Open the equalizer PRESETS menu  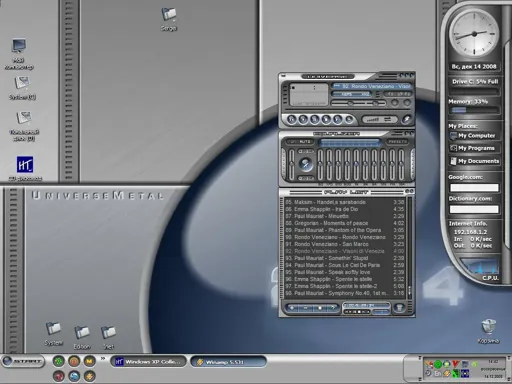(x=398, y=142)
